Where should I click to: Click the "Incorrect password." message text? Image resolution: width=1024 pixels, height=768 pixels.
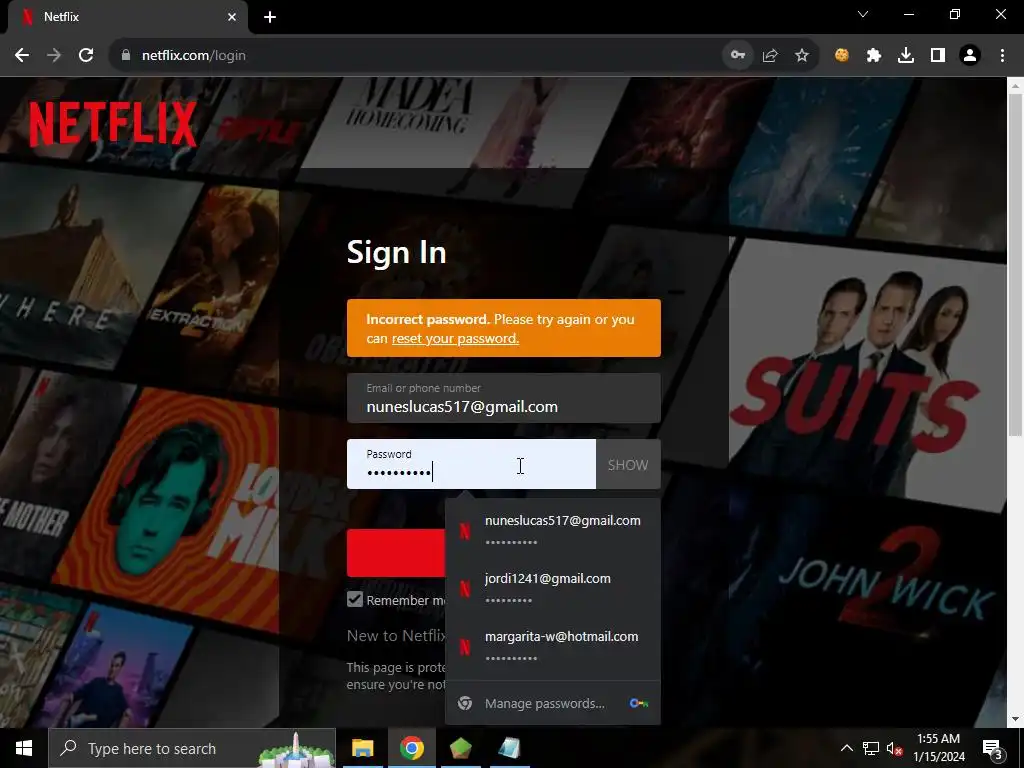[x=428, y=319]
